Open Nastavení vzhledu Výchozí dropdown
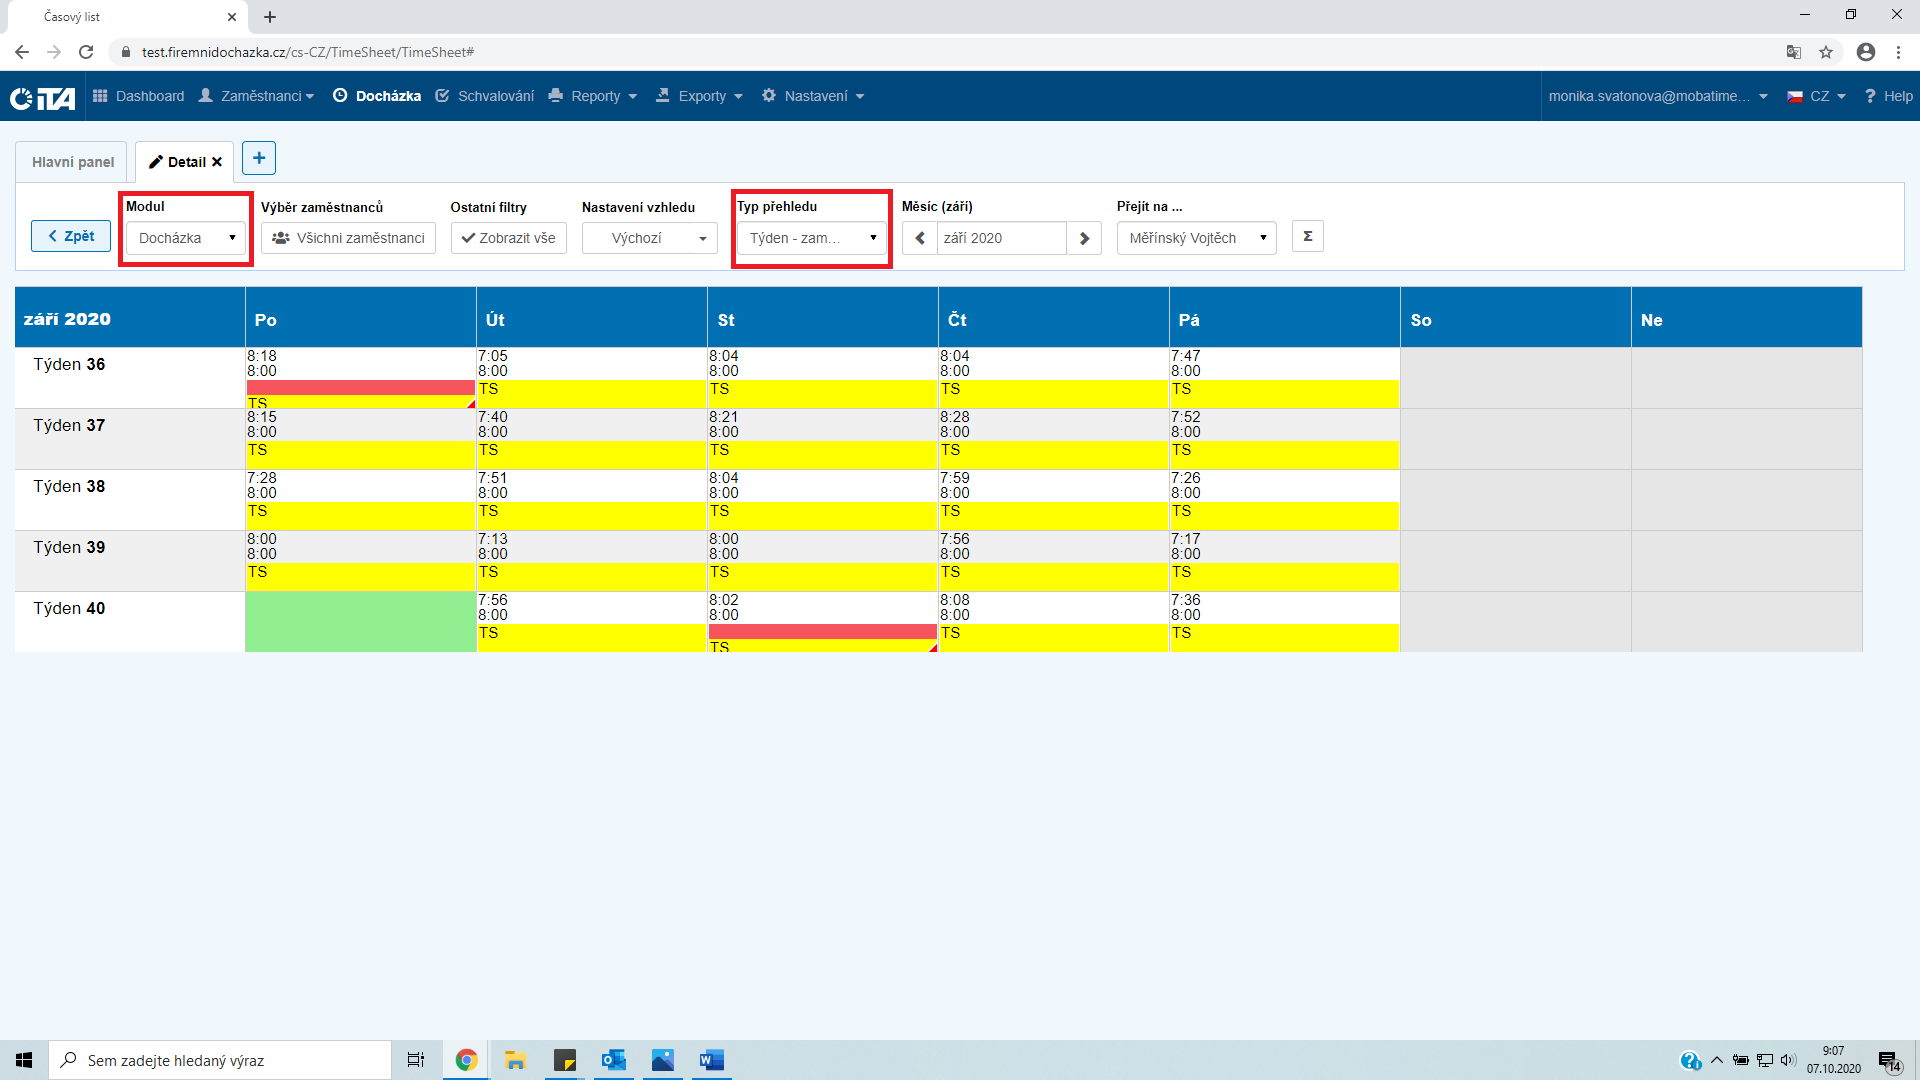 (649, 238)
